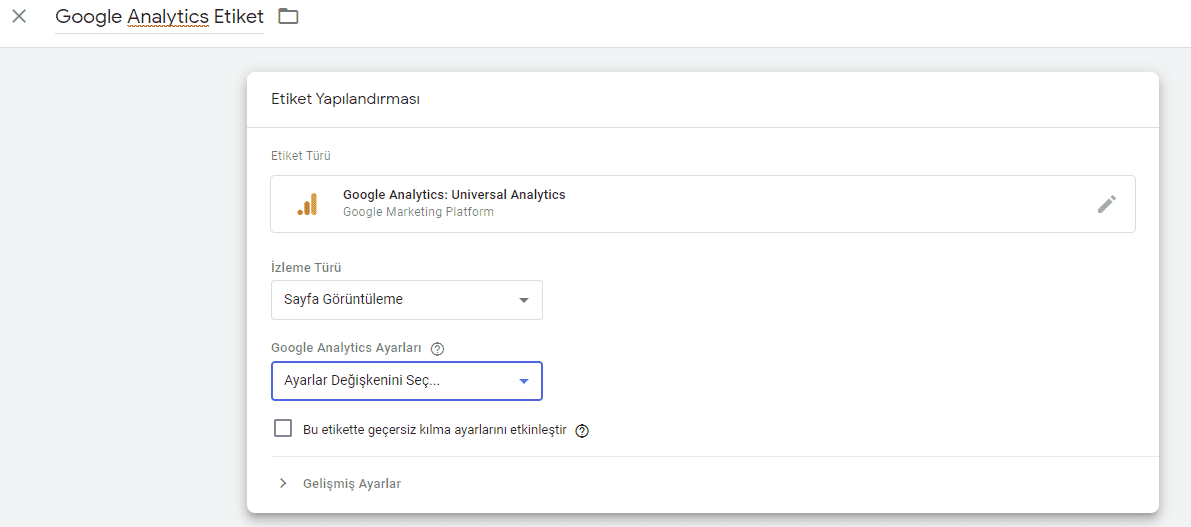Viewport: 1191px width, 527px height.
Task: Click the help icon beside Google Analytics Ayarları
Action: pyautogui.click(x=437, y=349)
